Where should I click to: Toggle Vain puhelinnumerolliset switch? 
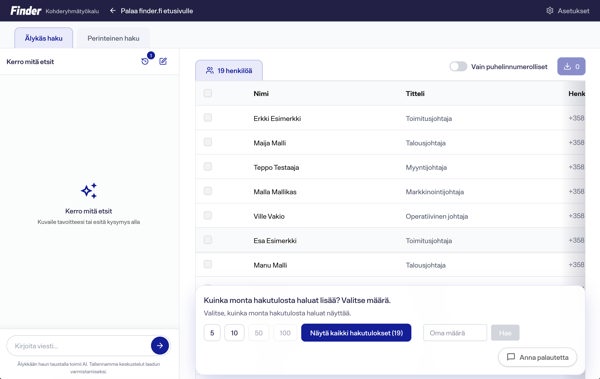pyautogui.click(x=458, y=67)
